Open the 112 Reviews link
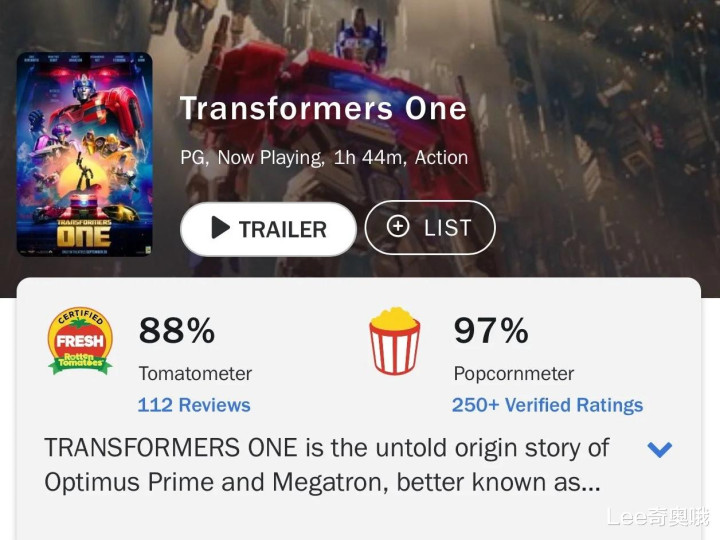This screenshot has width=720, height=540. click(194, 405)
